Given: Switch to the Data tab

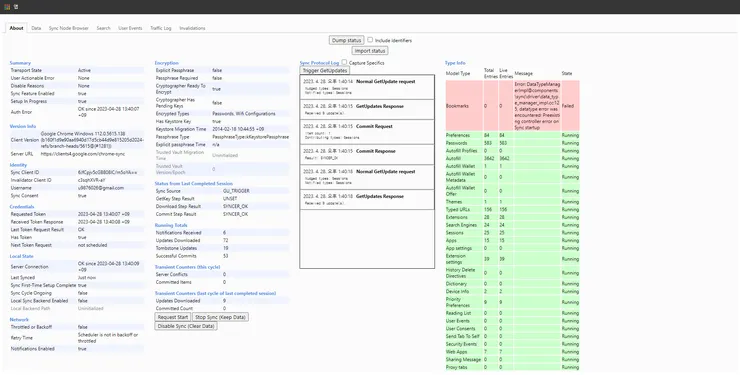Looking at the screenshot, I should (x=36, y=28).
